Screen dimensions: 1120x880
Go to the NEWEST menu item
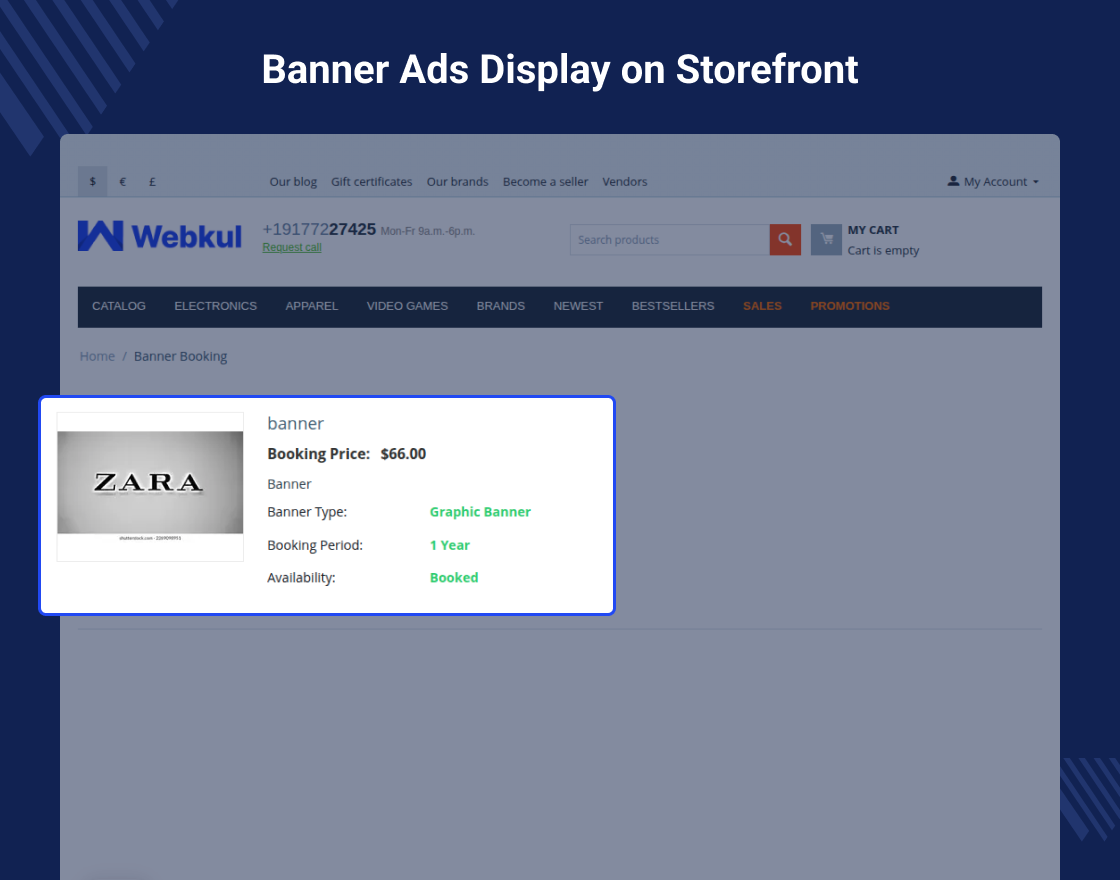point(578,306)
